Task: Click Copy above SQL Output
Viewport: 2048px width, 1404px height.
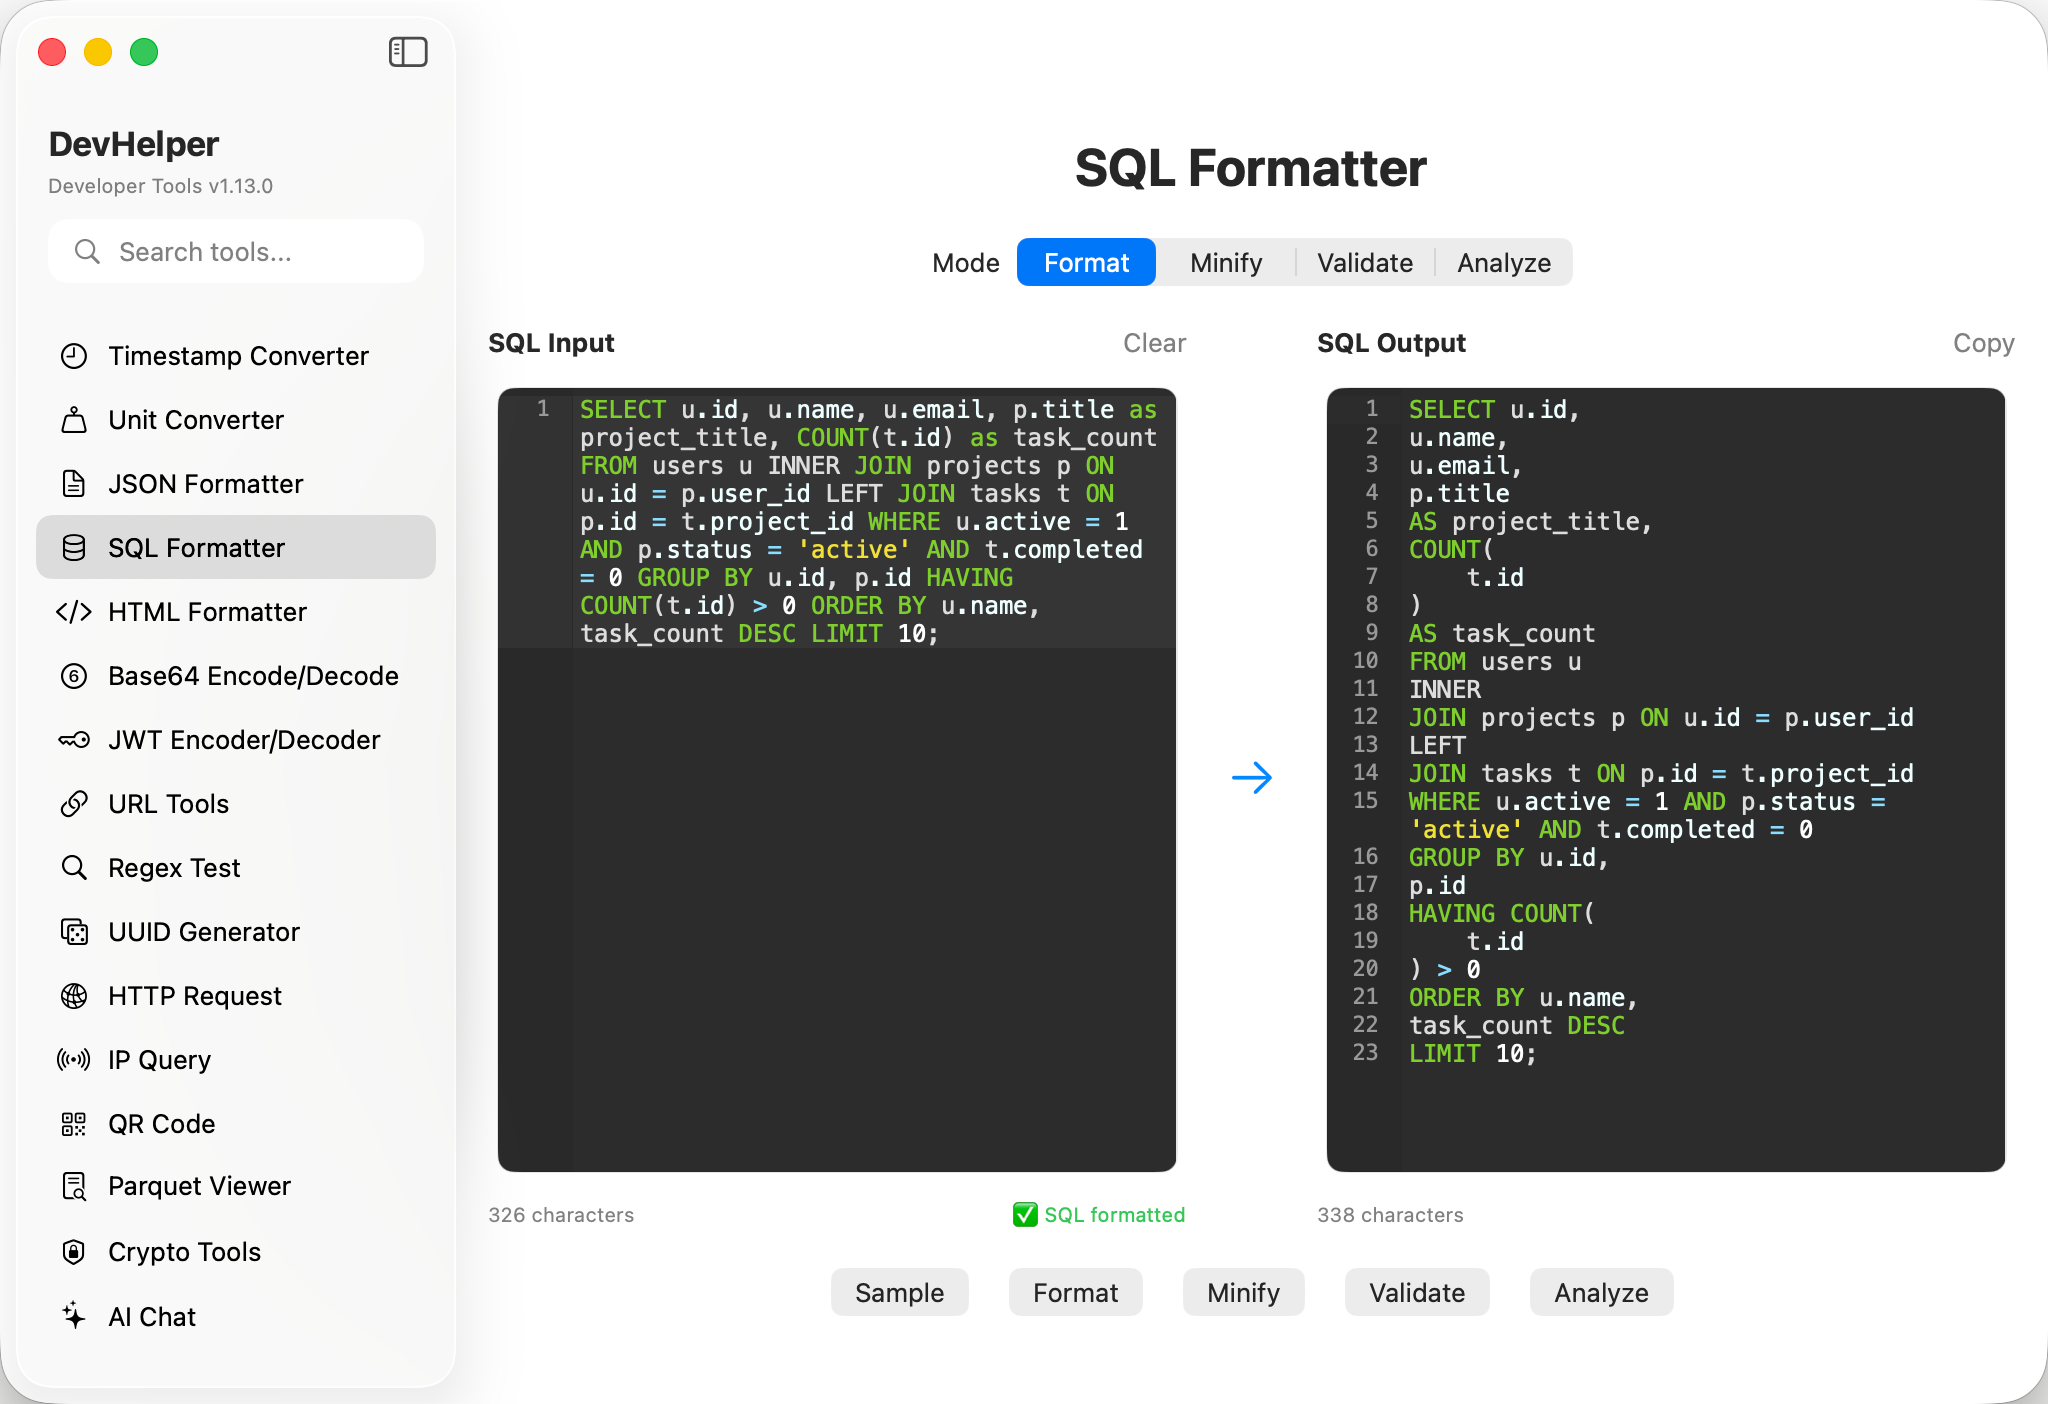Action: [x=1983, y=343]
